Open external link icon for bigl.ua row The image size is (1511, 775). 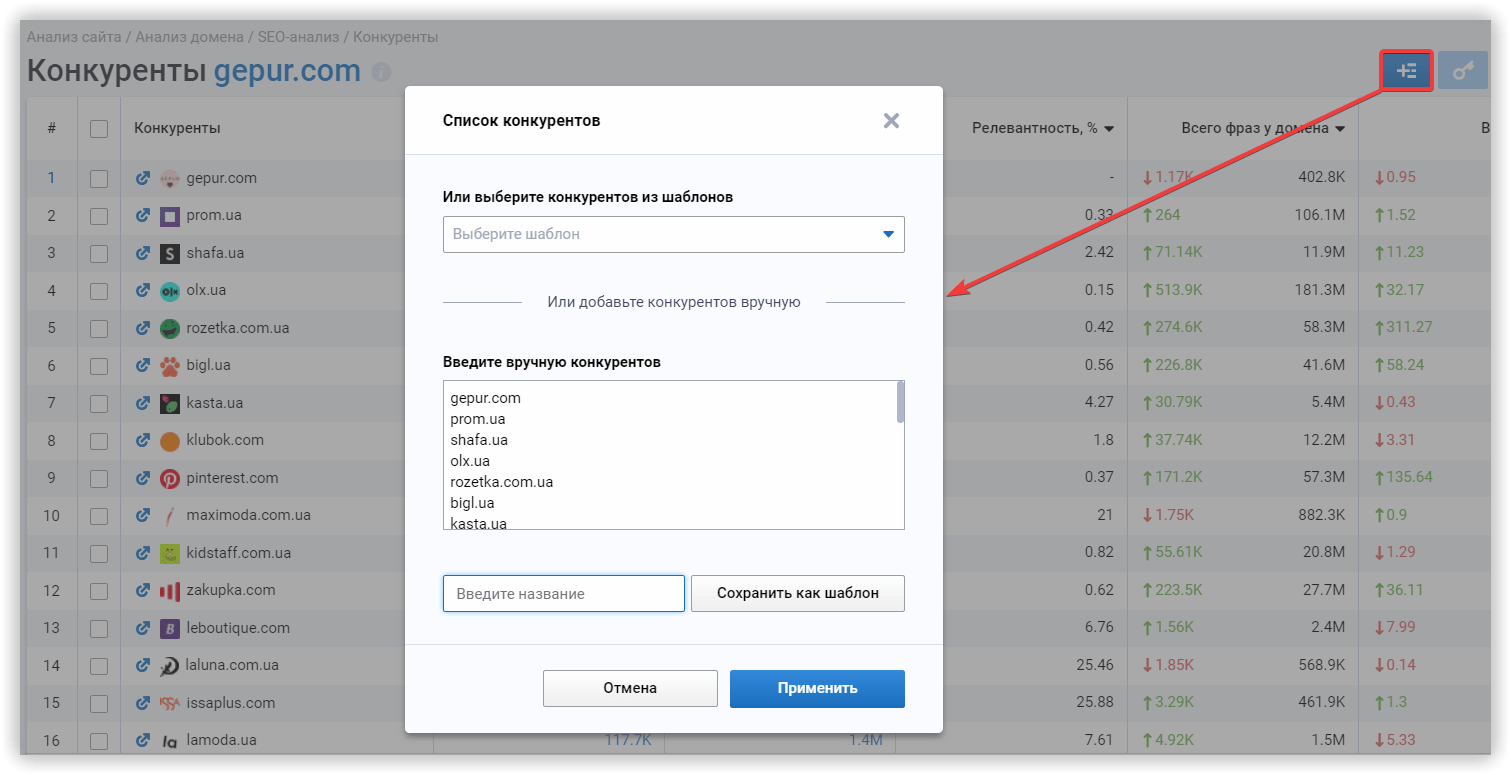(x=142, y=365)
